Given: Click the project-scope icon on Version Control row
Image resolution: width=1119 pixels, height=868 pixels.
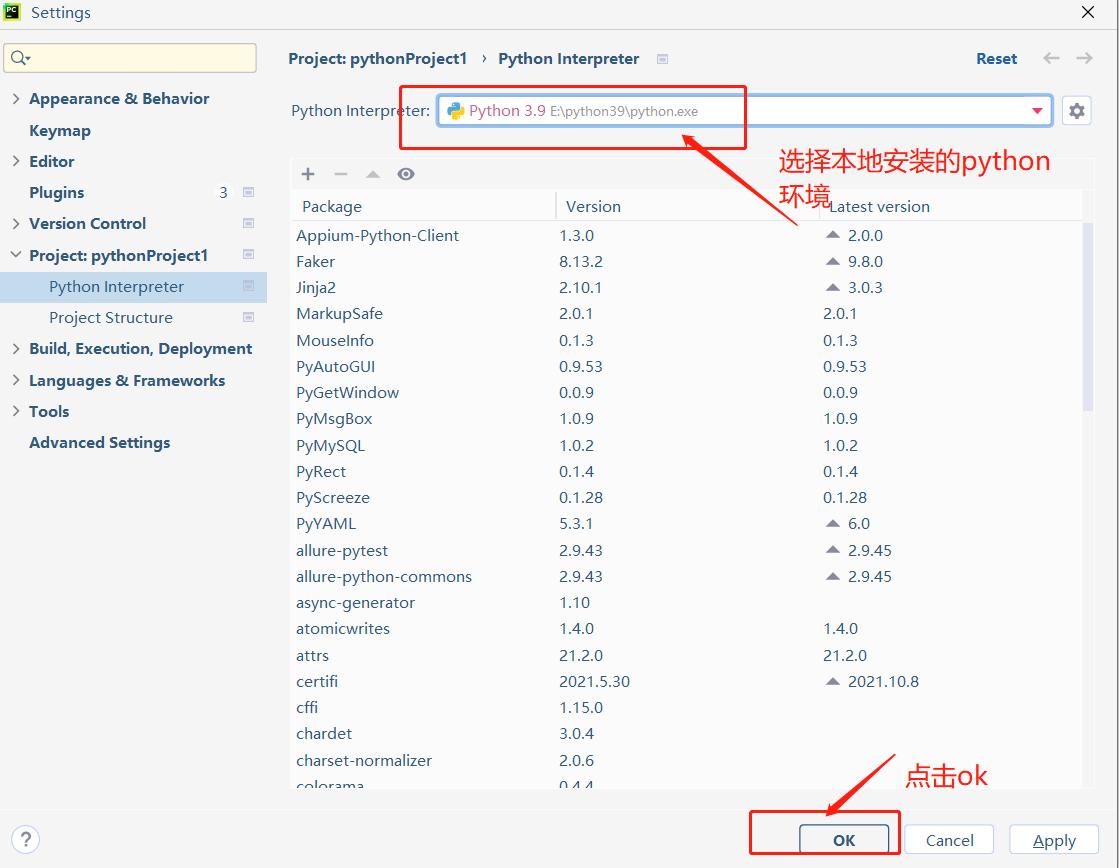Looking at the screenshot, I should (x=248, y=223).
